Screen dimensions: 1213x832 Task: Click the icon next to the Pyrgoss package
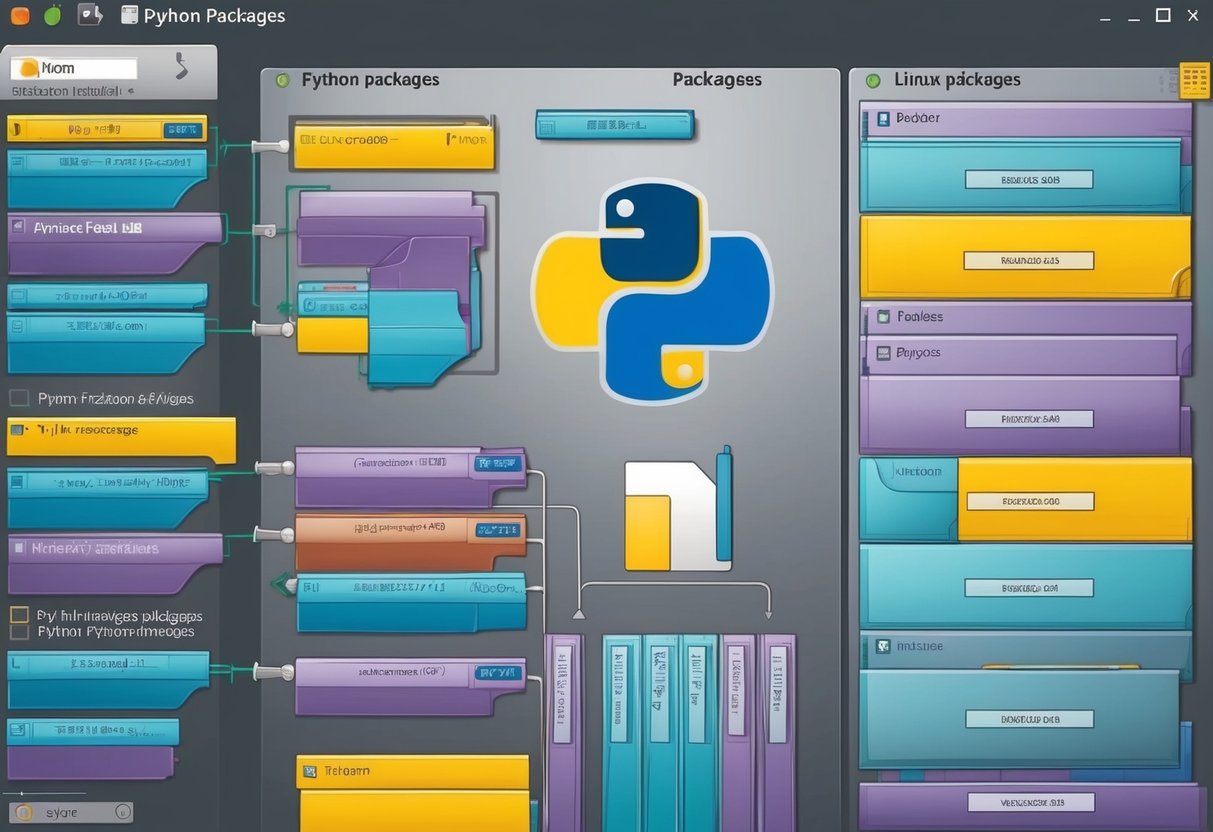pos(884,353)
